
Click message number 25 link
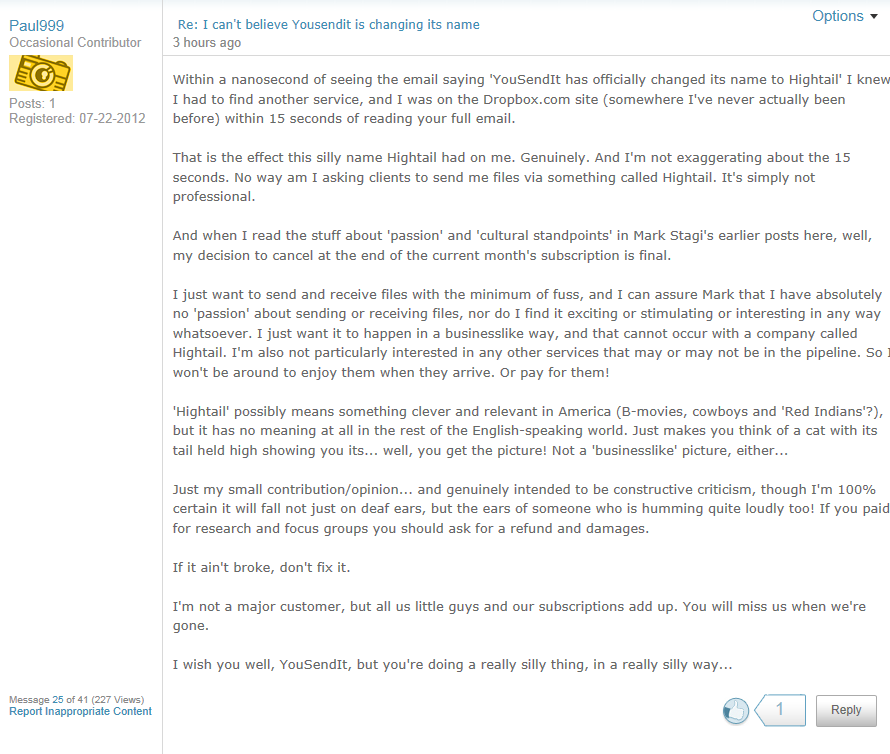pos(58,699)
